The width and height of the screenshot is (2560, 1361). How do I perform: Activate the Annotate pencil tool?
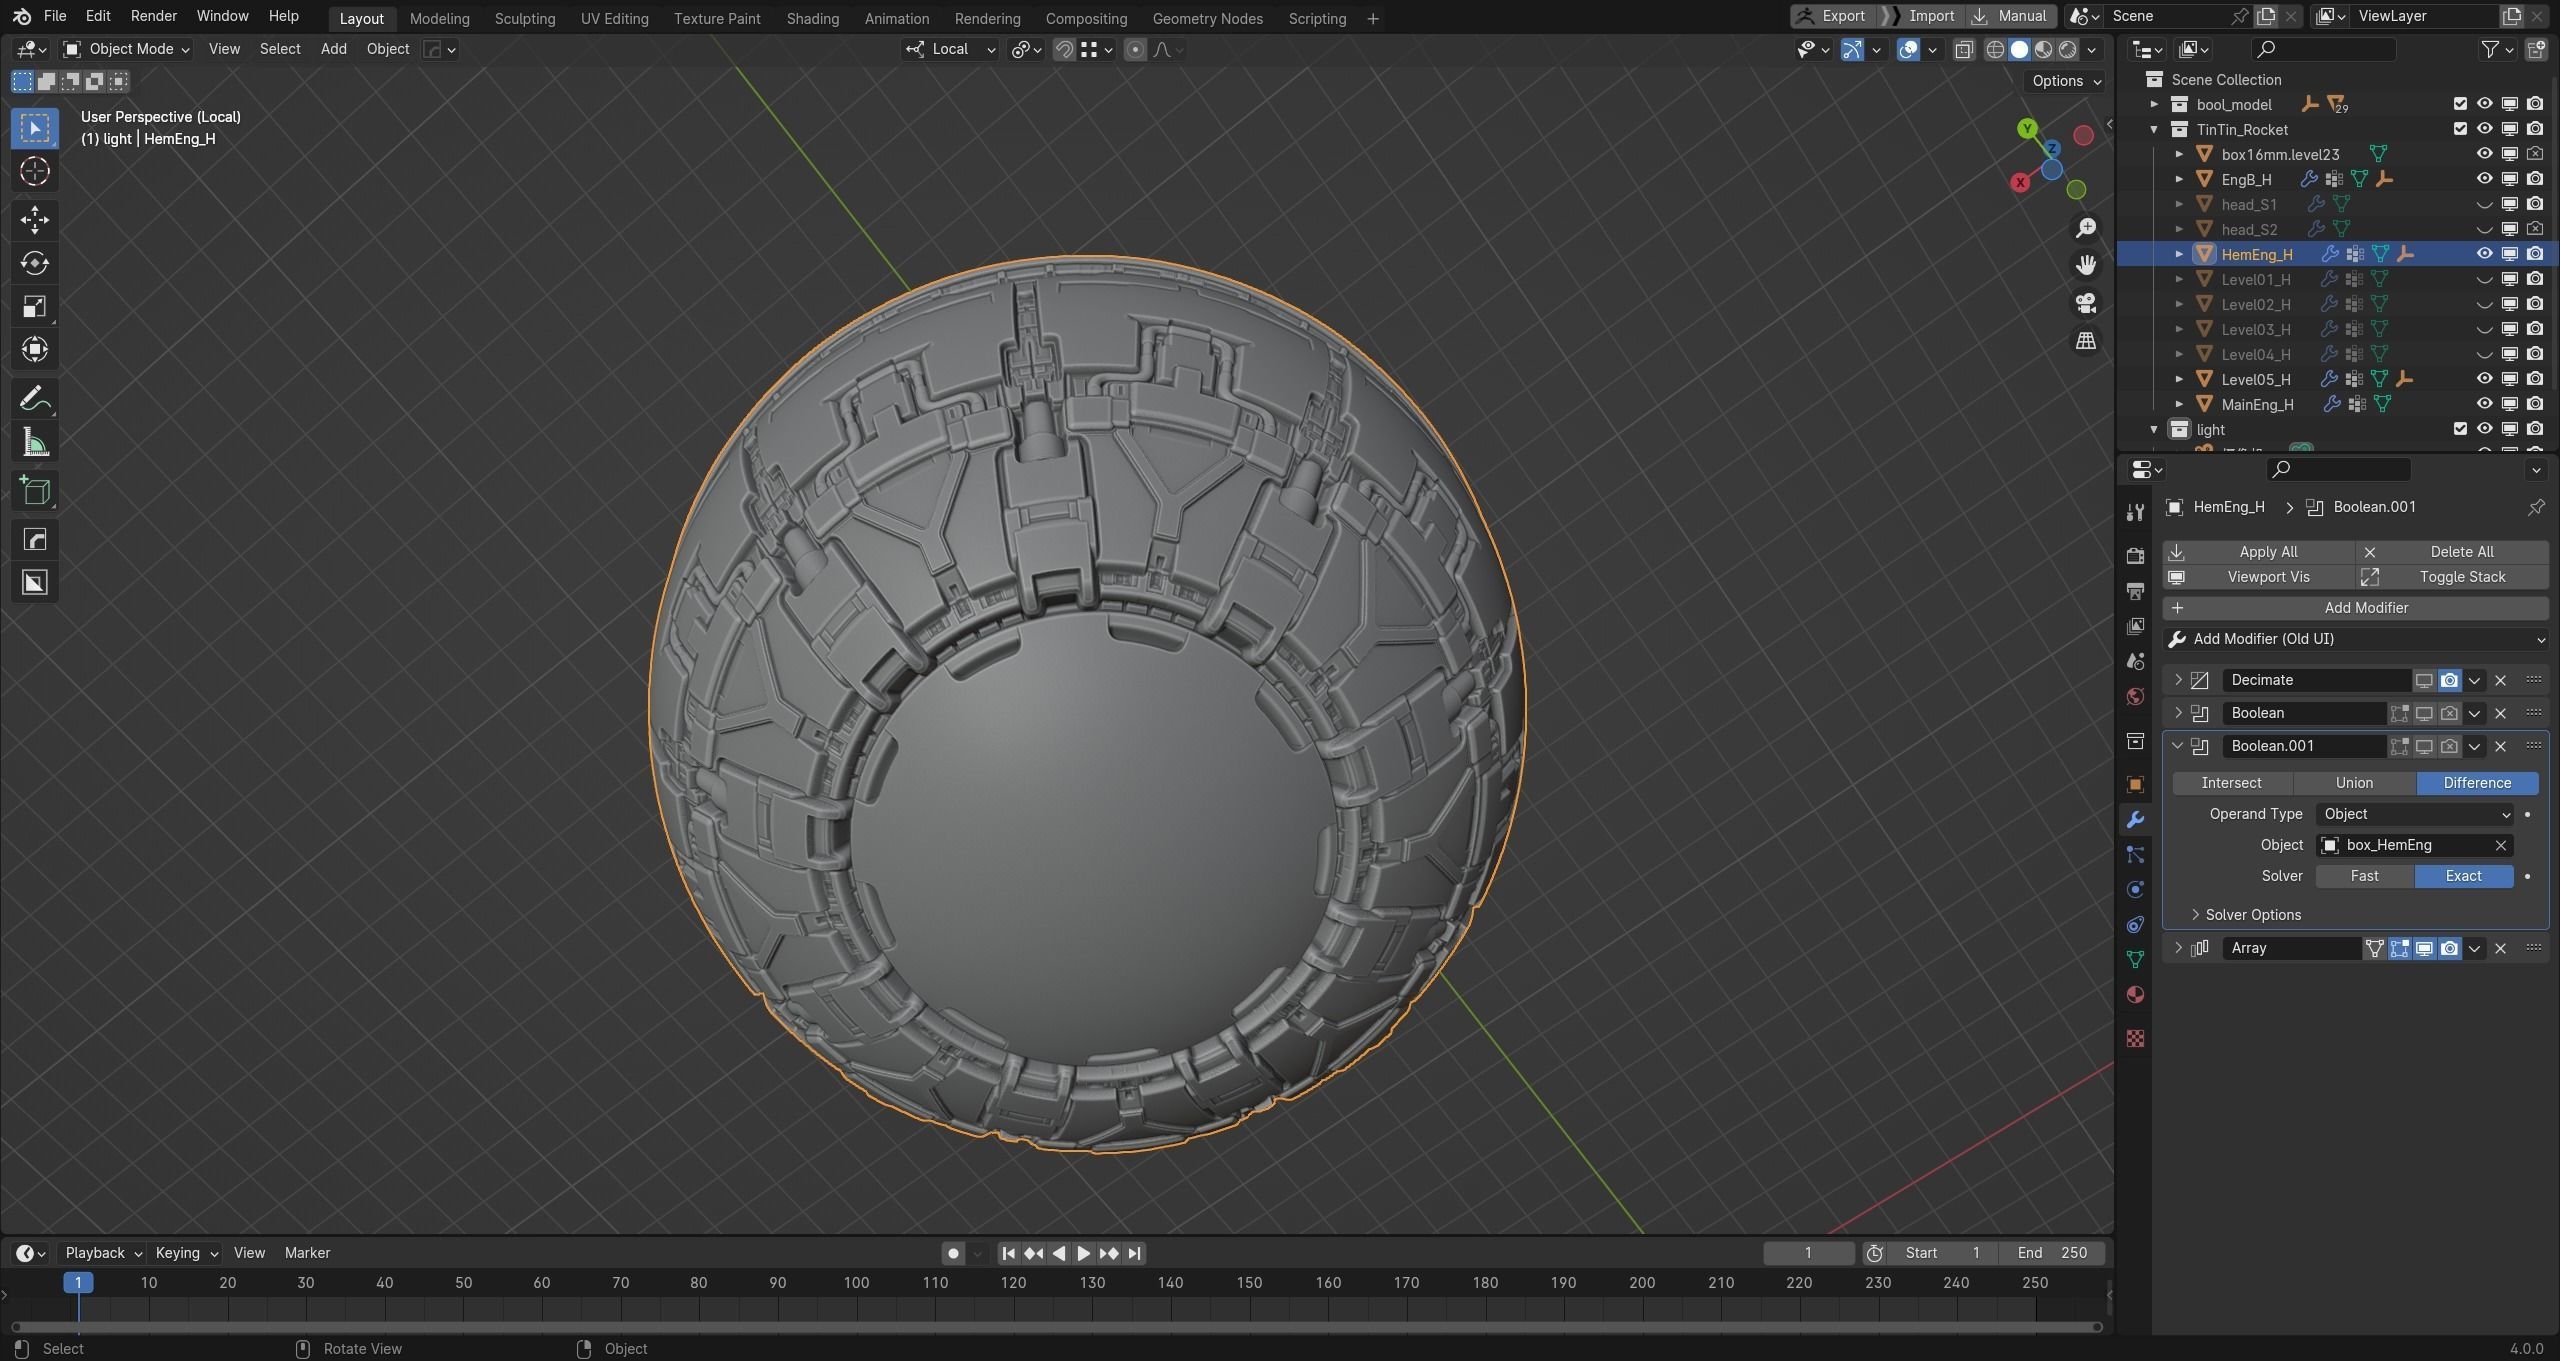pos(35,400)
